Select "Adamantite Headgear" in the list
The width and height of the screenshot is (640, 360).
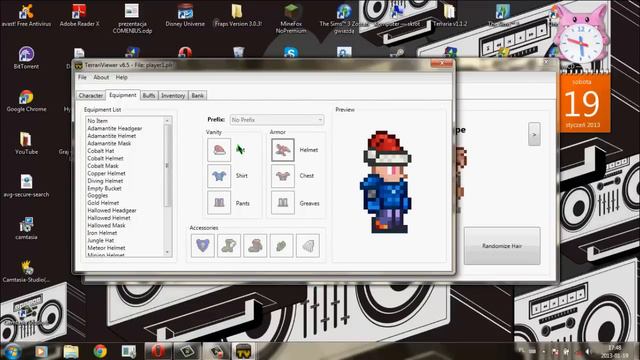[x=115, y=128]
